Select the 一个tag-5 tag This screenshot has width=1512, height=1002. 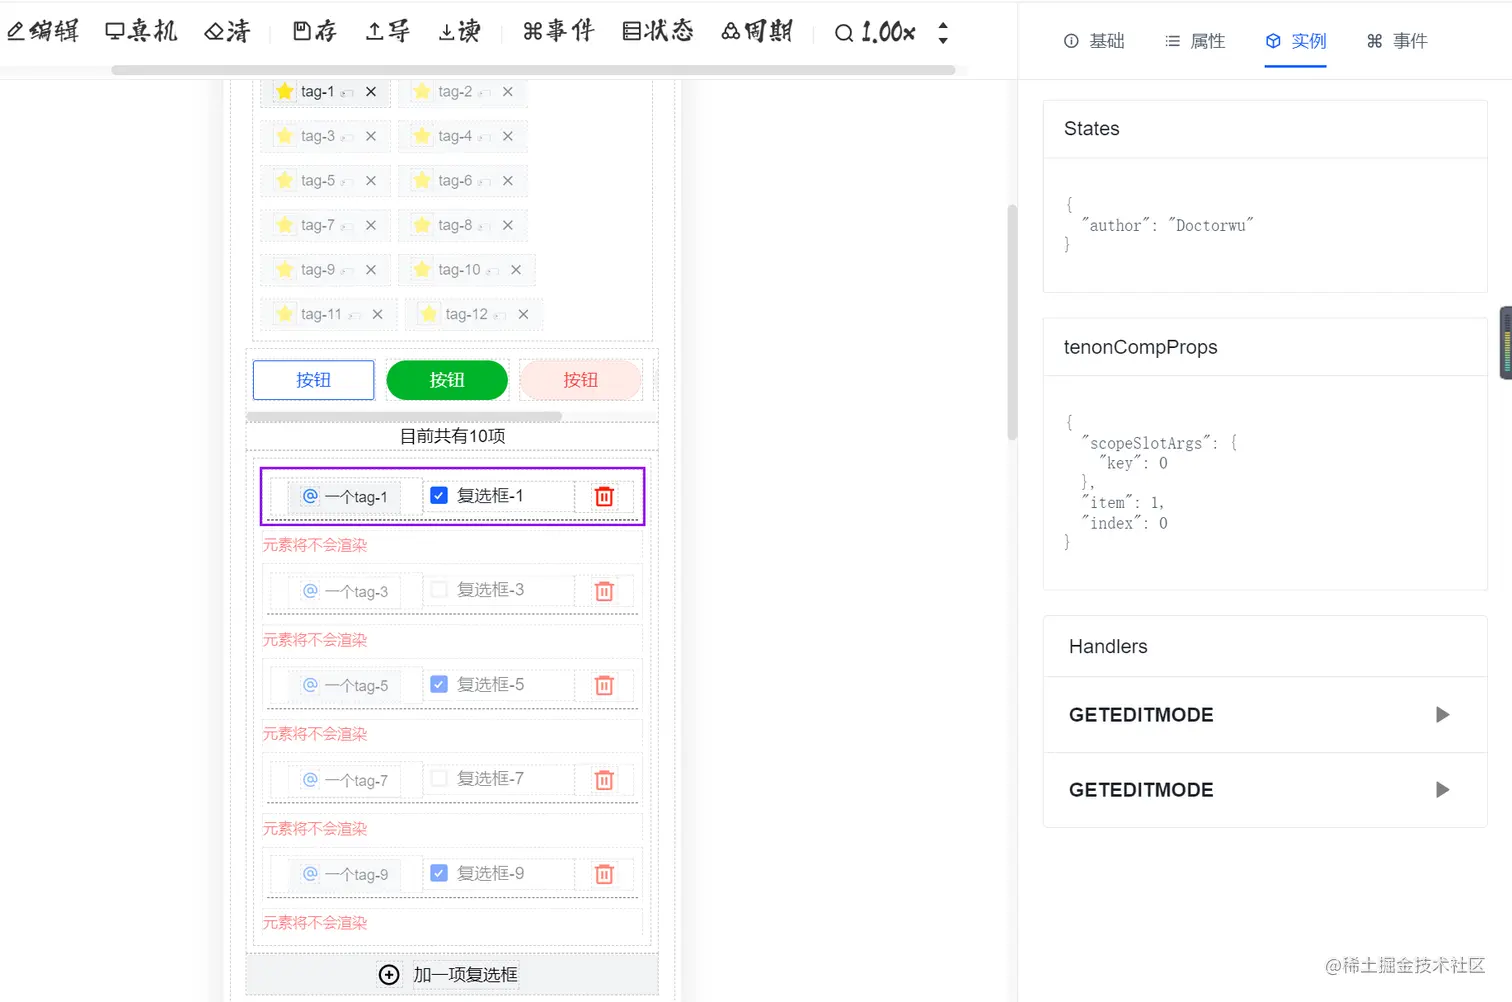345,686
